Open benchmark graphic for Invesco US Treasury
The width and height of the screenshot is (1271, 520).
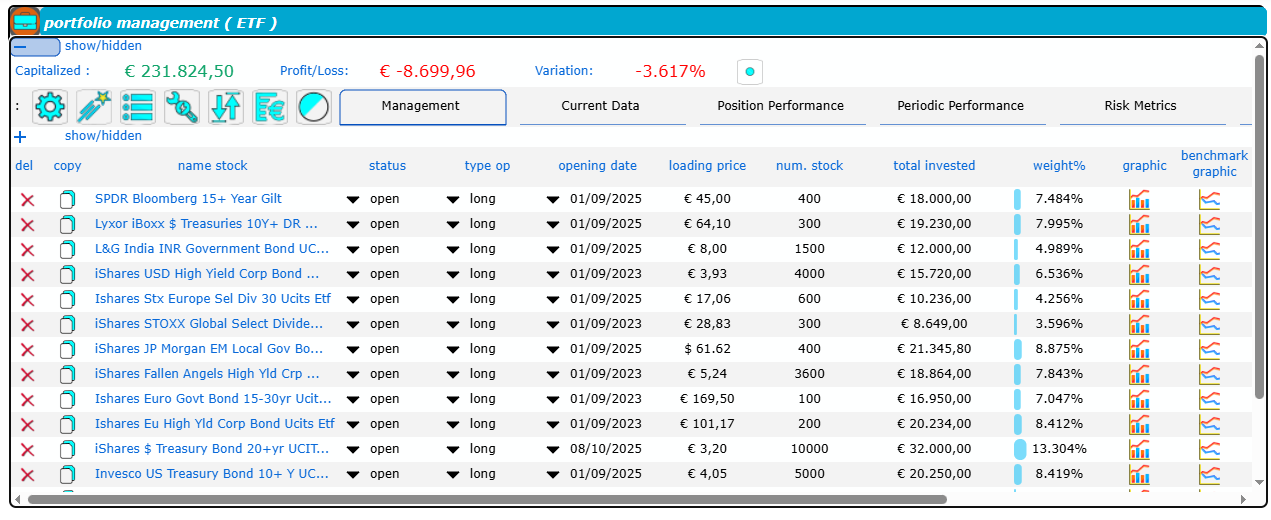click(x=1210, y=475)
